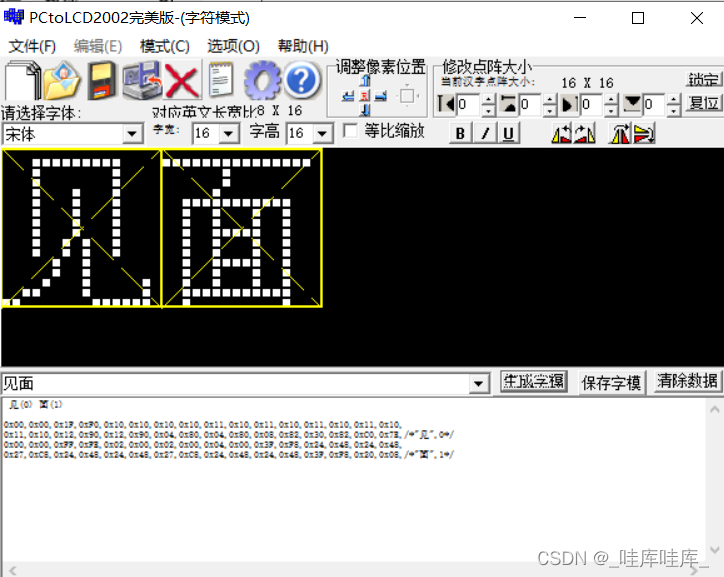Image resolution: width=724 pixels, height=577 pixels.
Task: Click the 生成字模 button
Action: (534, 382)
